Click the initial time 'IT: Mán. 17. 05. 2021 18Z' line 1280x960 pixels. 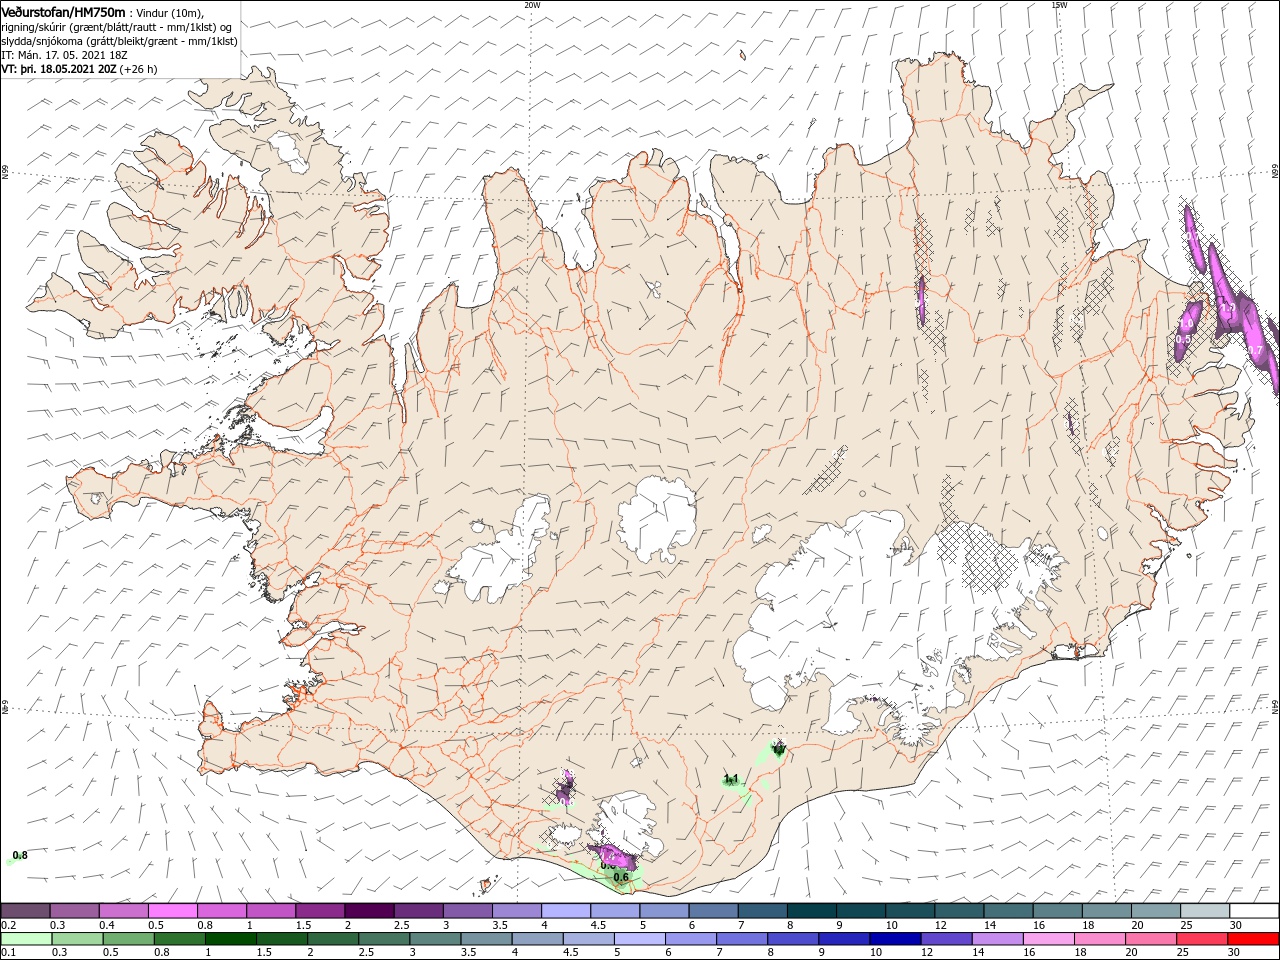click(65, 55)
